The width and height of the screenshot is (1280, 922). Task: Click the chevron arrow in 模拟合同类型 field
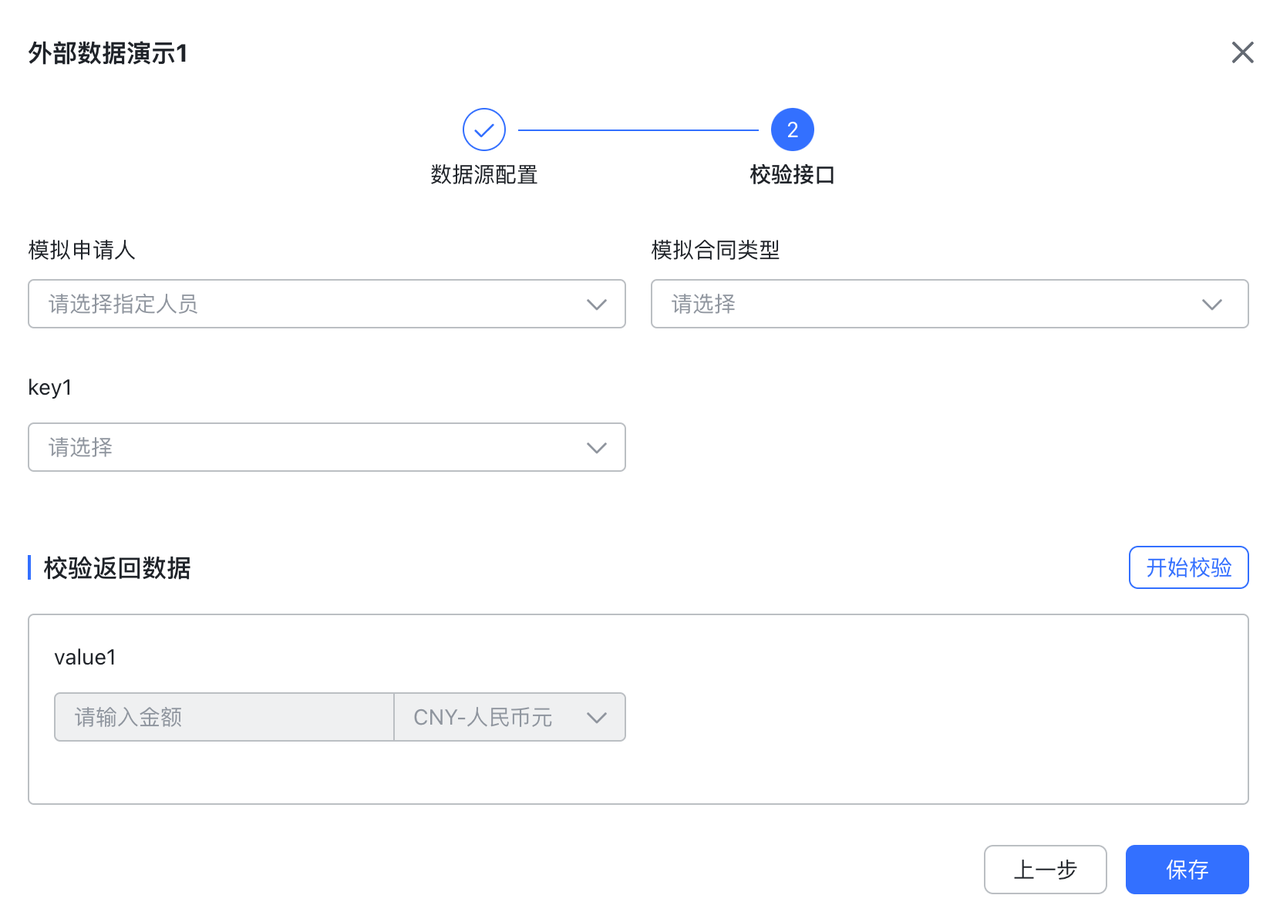pos(1211,305)
